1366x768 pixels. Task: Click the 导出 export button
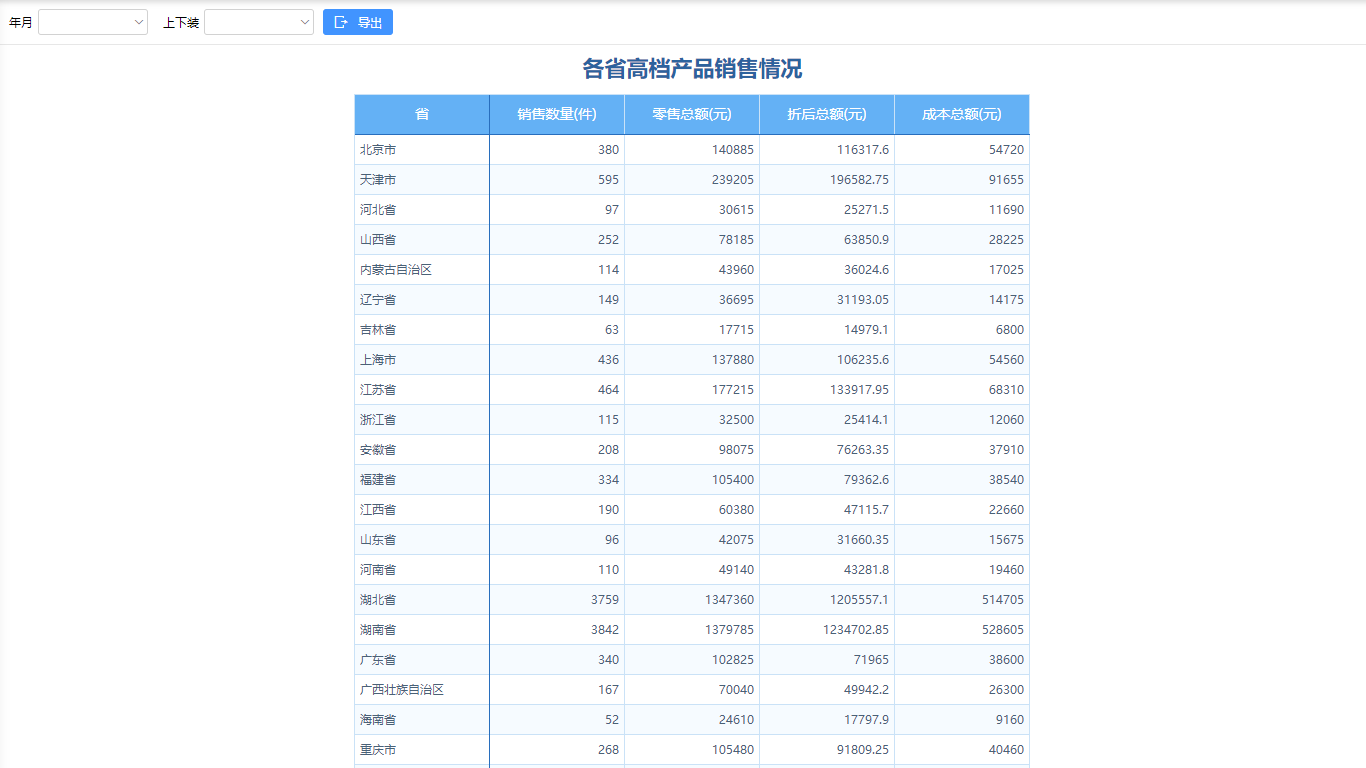pos(357,21)
